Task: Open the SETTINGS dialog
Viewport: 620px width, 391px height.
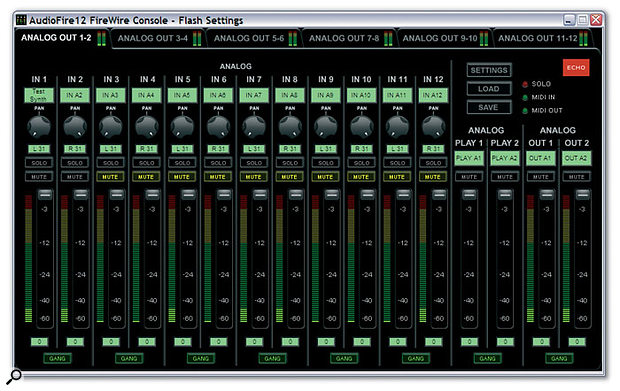Action: pyautogui.click(x=489, y=70)
